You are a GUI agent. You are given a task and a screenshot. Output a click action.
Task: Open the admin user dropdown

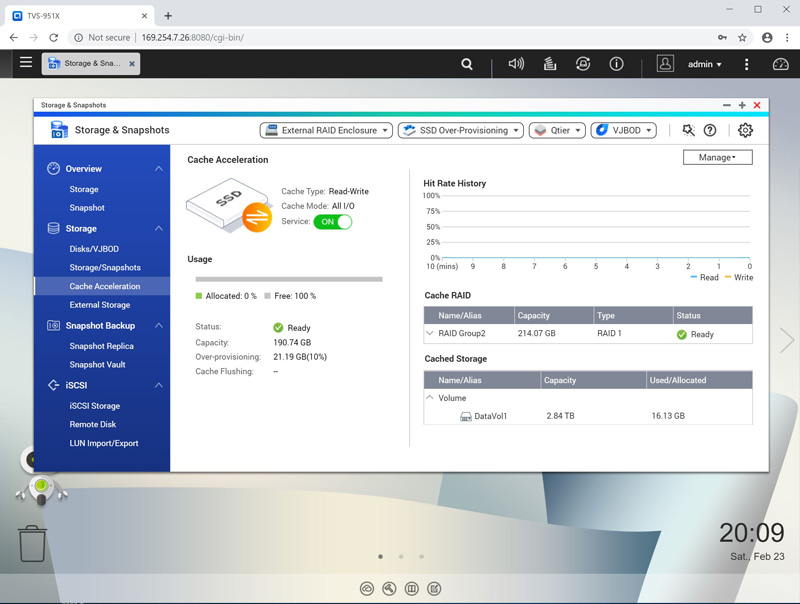705,64
